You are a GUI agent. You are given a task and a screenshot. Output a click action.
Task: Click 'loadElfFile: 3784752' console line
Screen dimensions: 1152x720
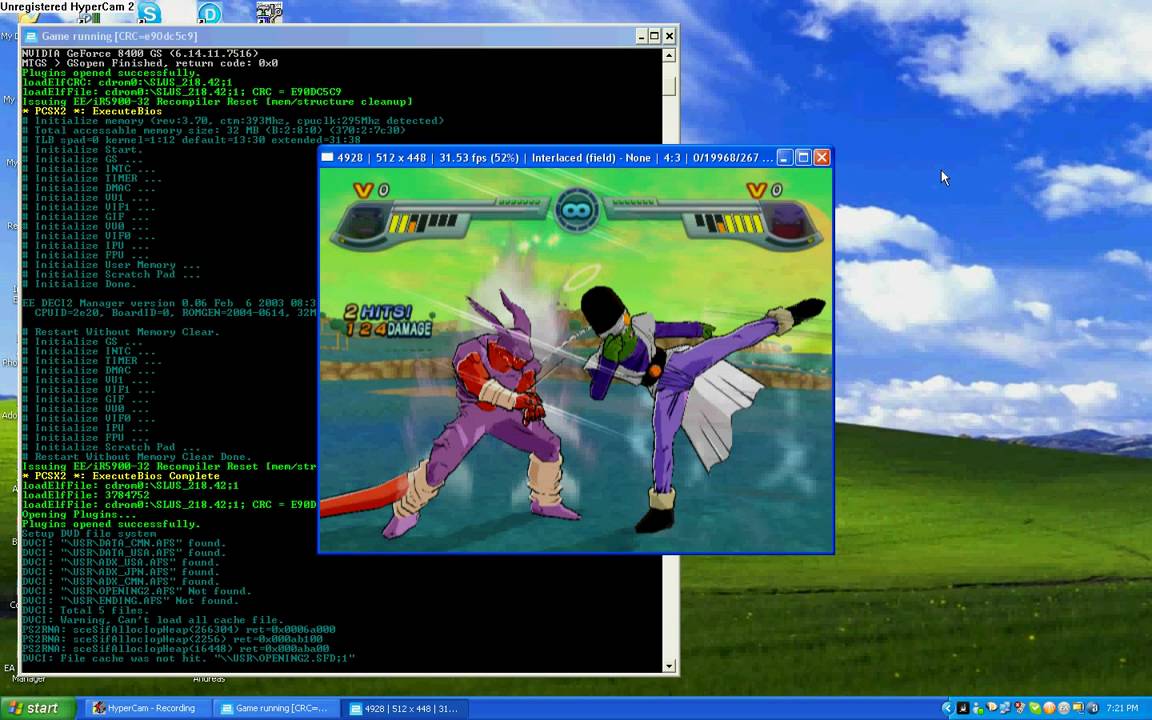(86, 495)
